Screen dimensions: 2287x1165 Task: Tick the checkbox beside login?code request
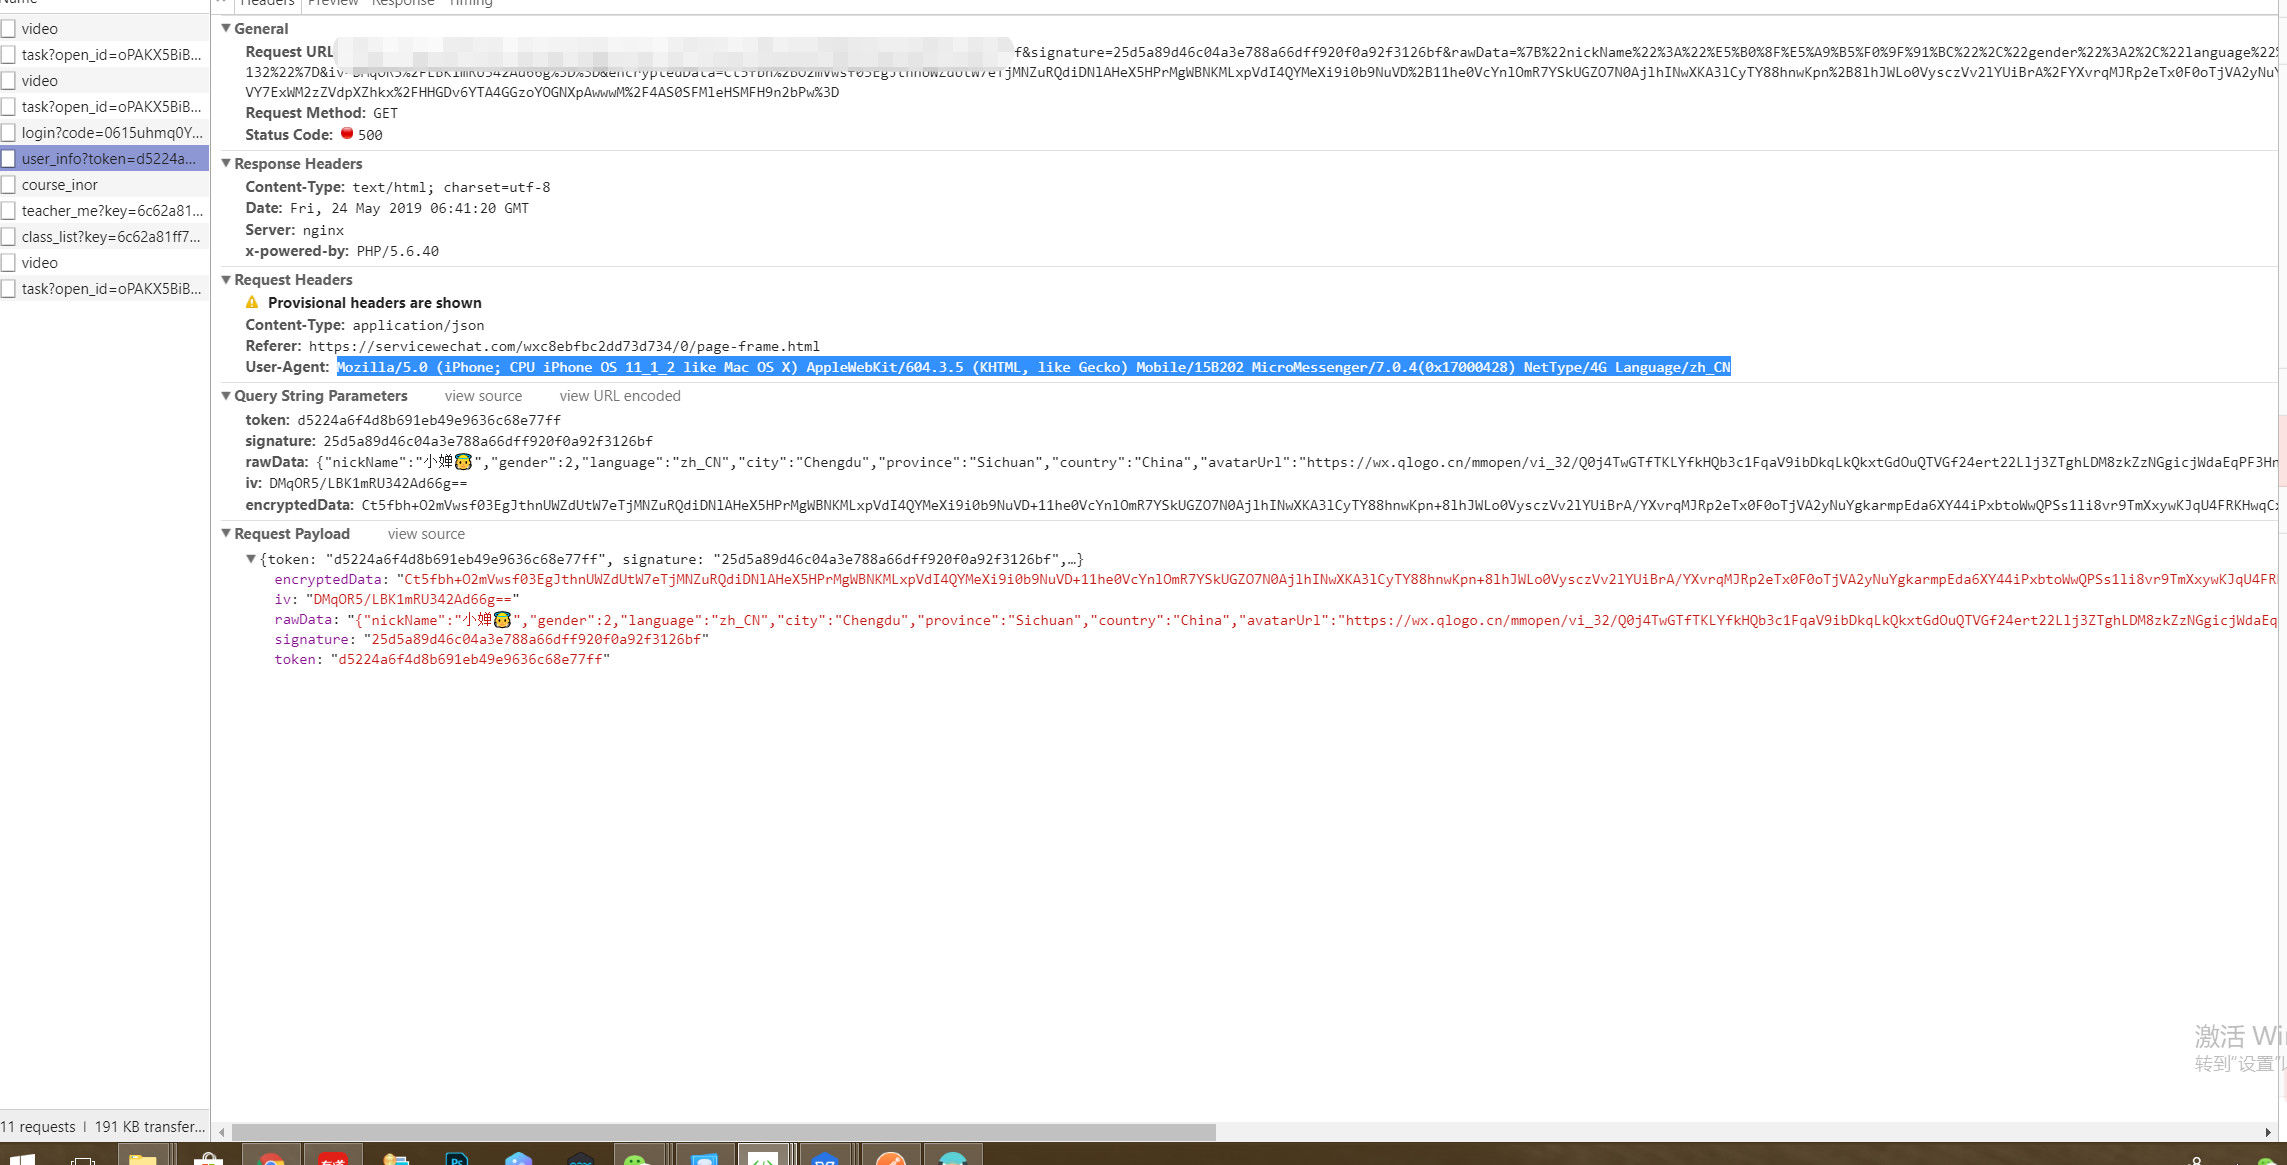pos(9,133)
